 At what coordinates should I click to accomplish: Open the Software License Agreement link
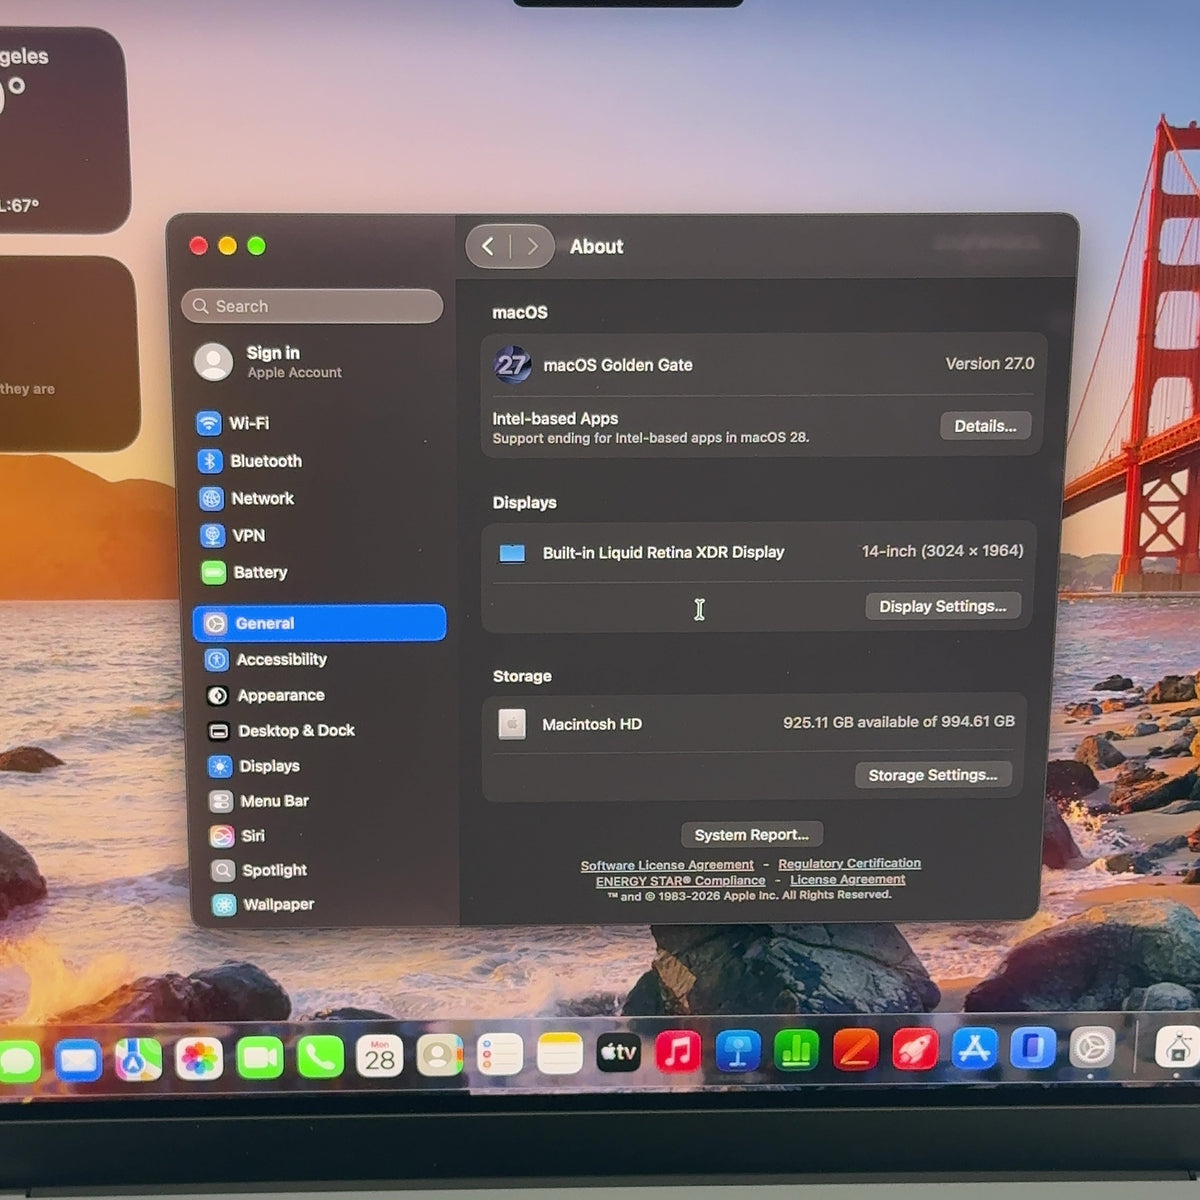(667, 865)
